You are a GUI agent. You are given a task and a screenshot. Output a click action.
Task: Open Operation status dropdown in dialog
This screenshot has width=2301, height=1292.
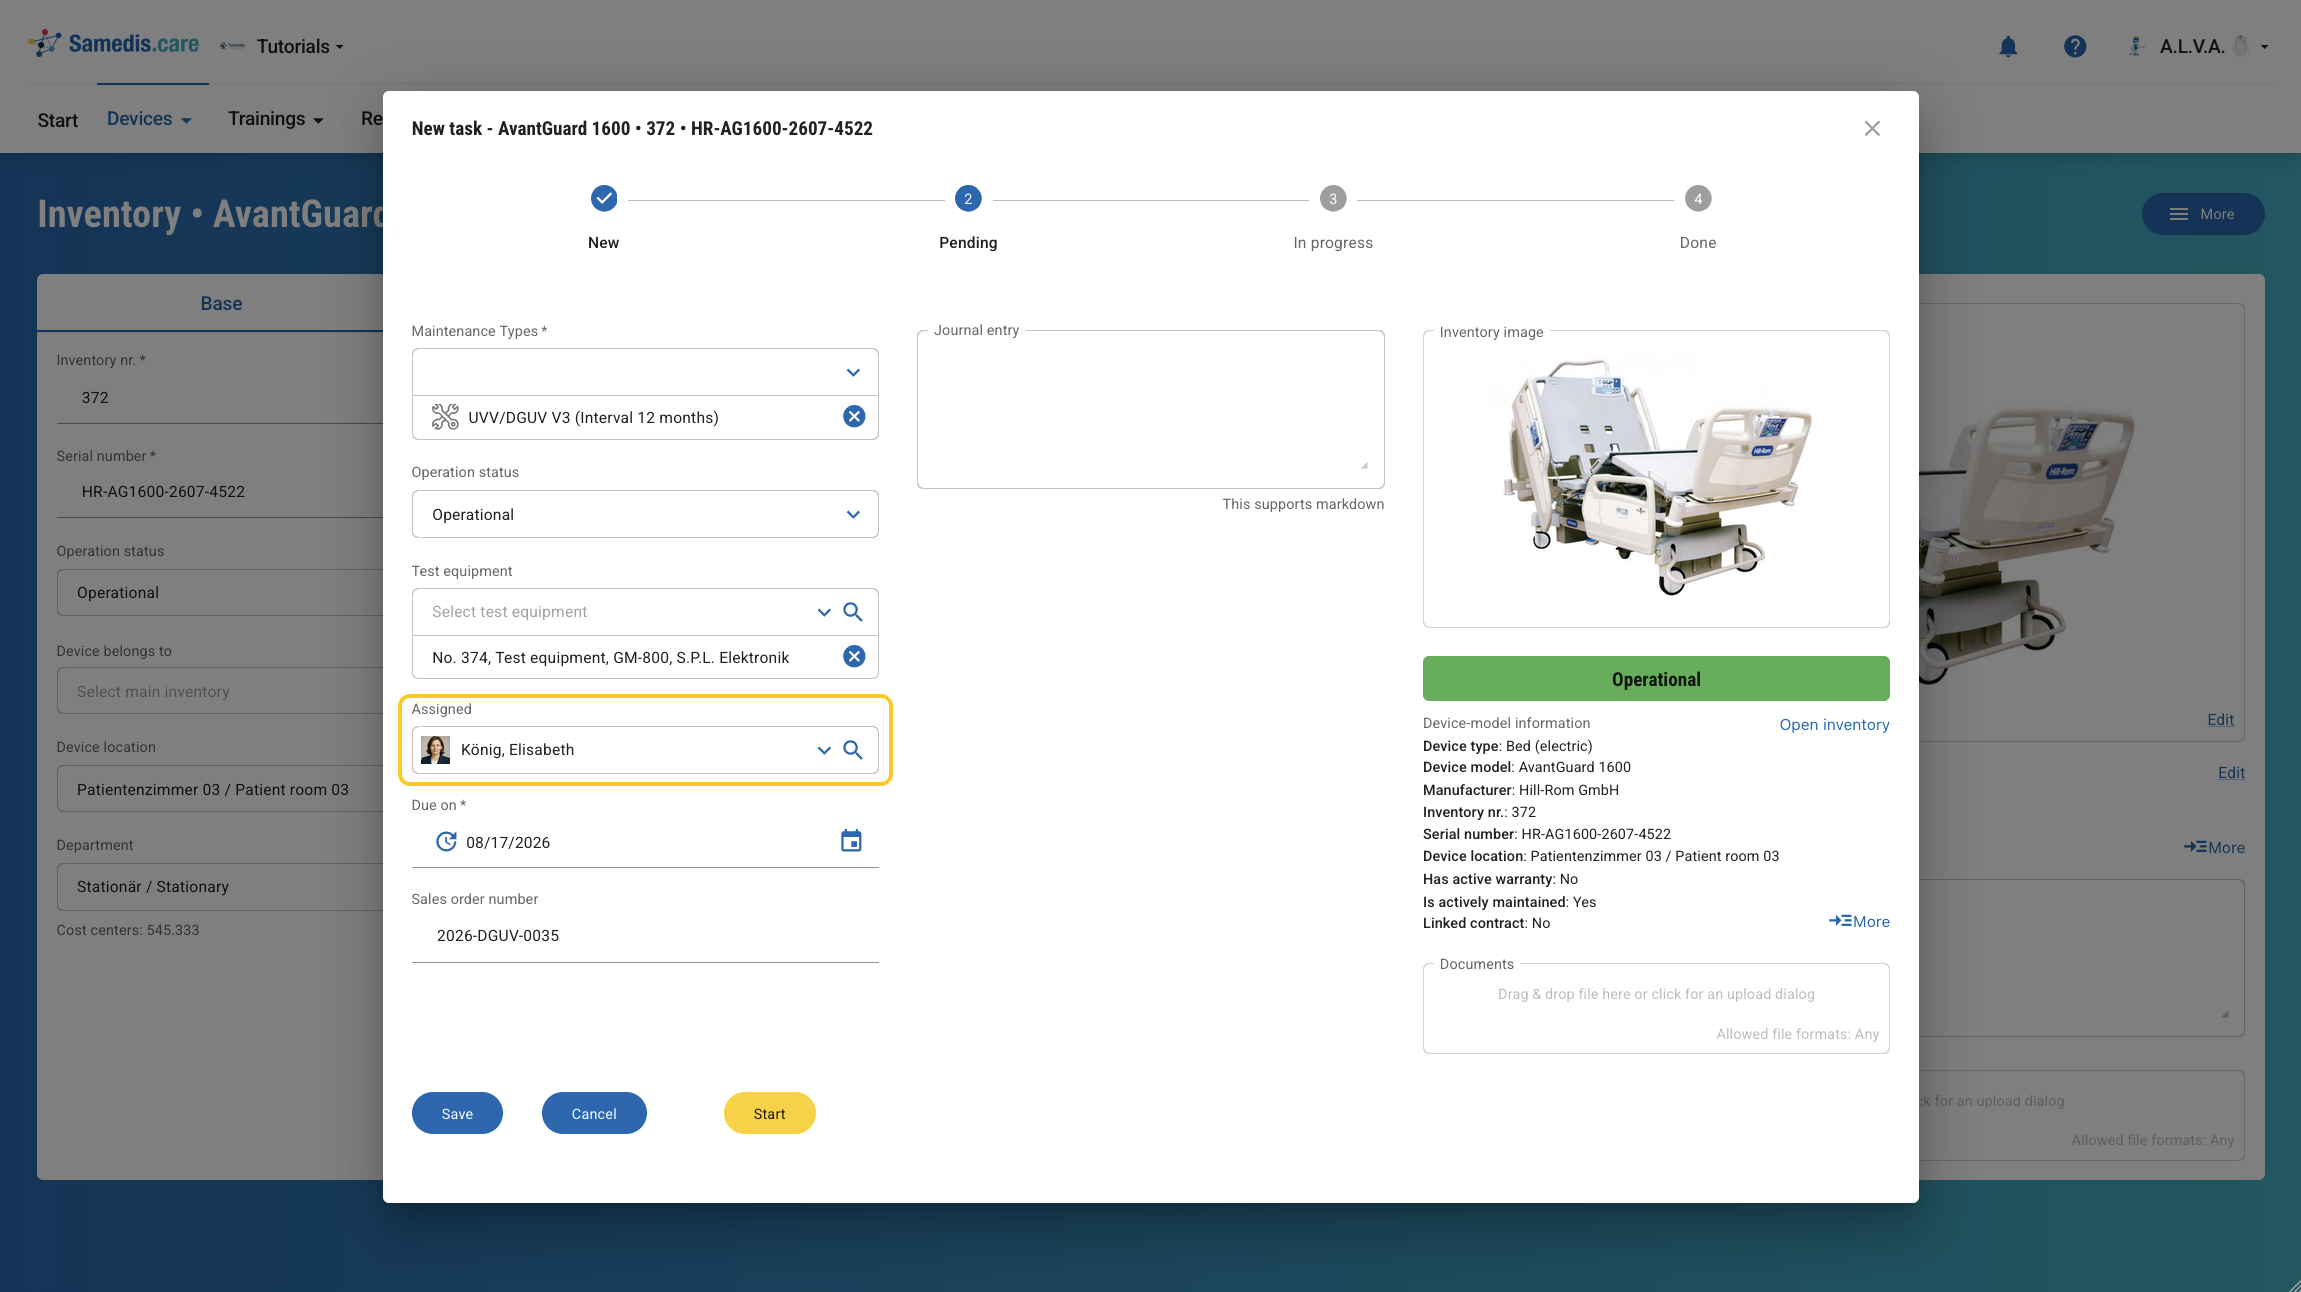[645, 514]
